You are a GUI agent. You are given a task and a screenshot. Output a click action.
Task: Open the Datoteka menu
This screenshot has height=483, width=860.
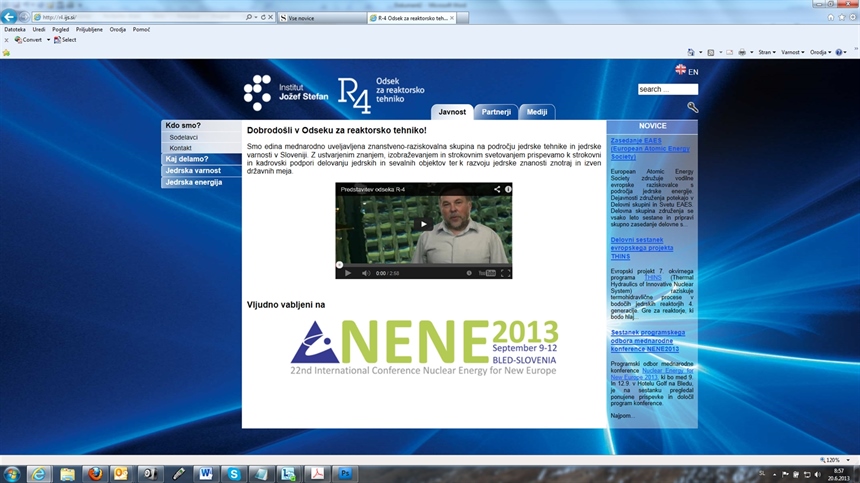tap(15, 30)
